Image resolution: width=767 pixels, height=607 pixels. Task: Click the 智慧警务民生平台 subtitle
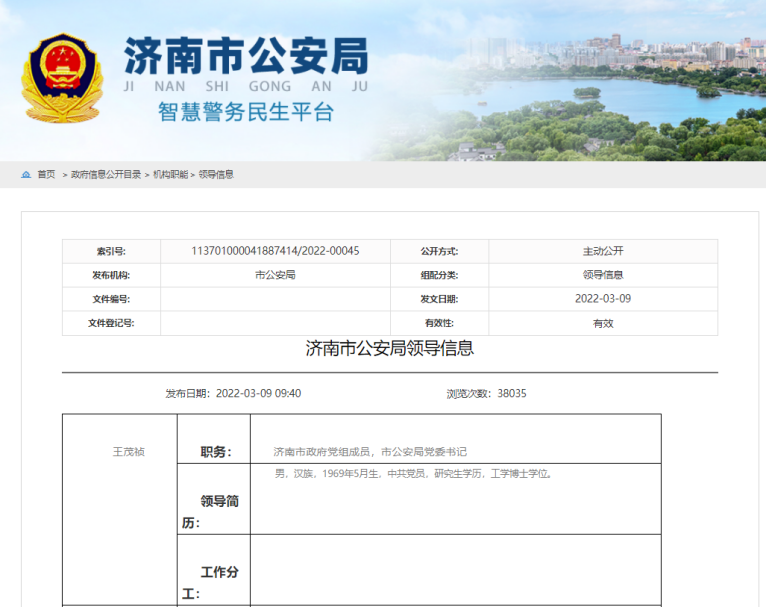pyautogui.click(x=246, y=112)
